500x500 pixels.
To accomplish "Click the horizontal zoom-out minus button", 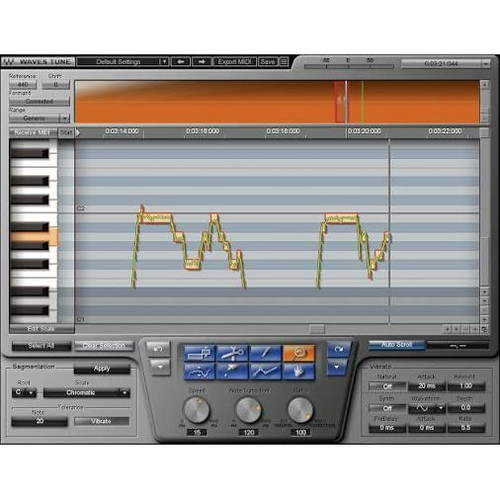I will (466, 329).
